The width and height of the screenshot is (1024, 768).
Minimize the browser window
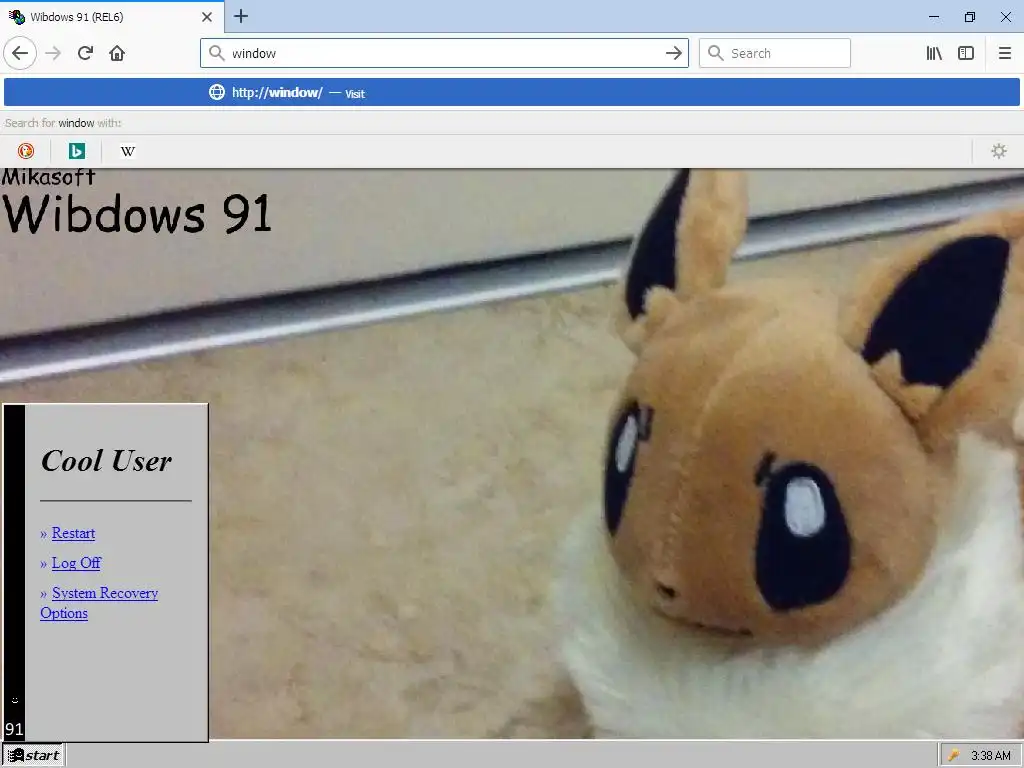click(x=935, y=17)
